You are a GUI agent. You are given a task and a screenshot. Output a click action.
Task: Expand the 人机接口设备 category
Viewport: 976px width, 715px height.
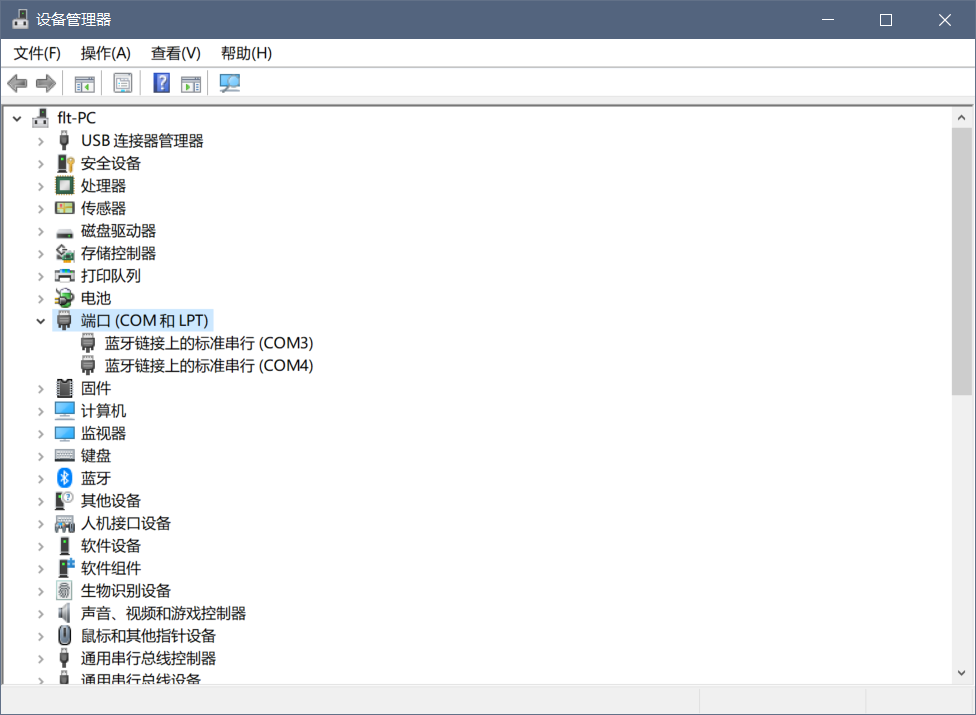[41, 524]
